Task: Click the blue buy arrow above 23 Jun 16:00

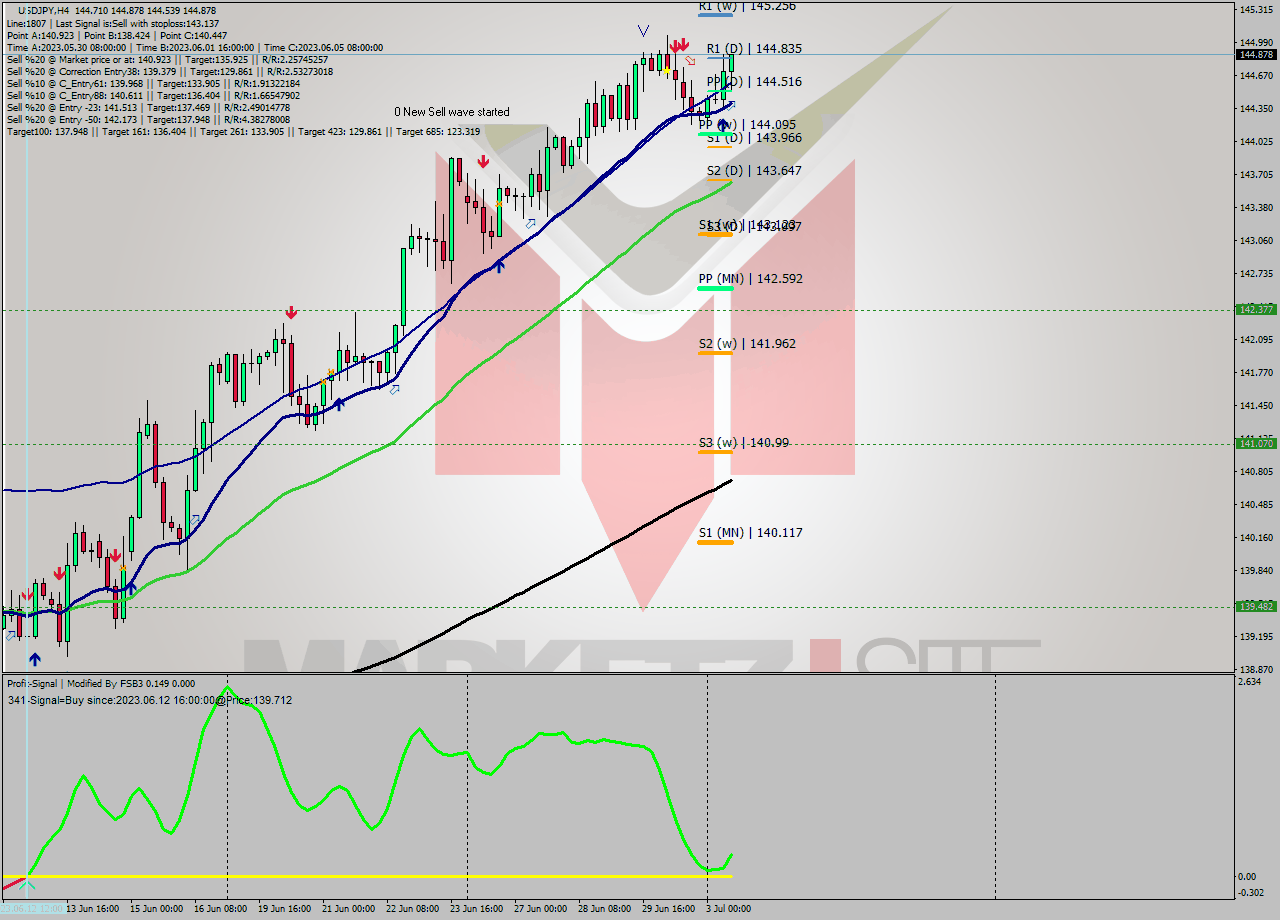Action: click(498, 265)
